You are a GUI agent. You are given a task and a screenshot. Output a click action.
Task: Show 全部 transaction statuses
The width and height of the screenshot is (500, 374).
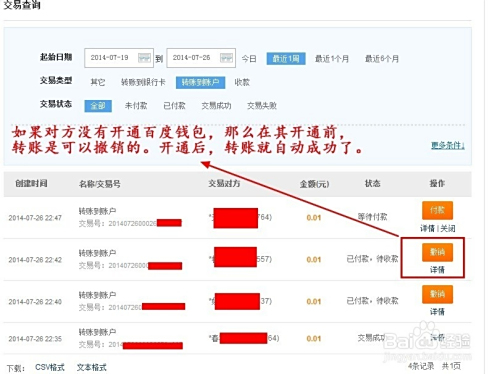98,106
